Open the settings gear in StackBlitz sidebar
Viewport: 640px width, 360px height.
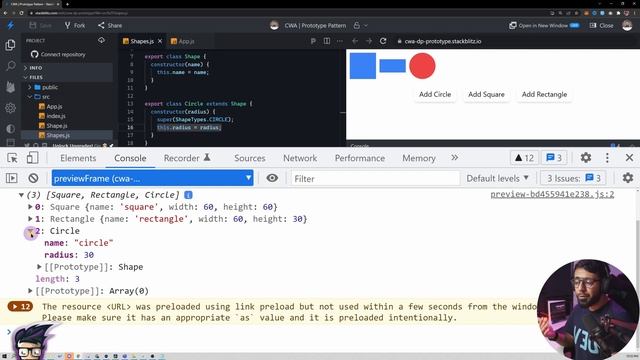point(11,108)
